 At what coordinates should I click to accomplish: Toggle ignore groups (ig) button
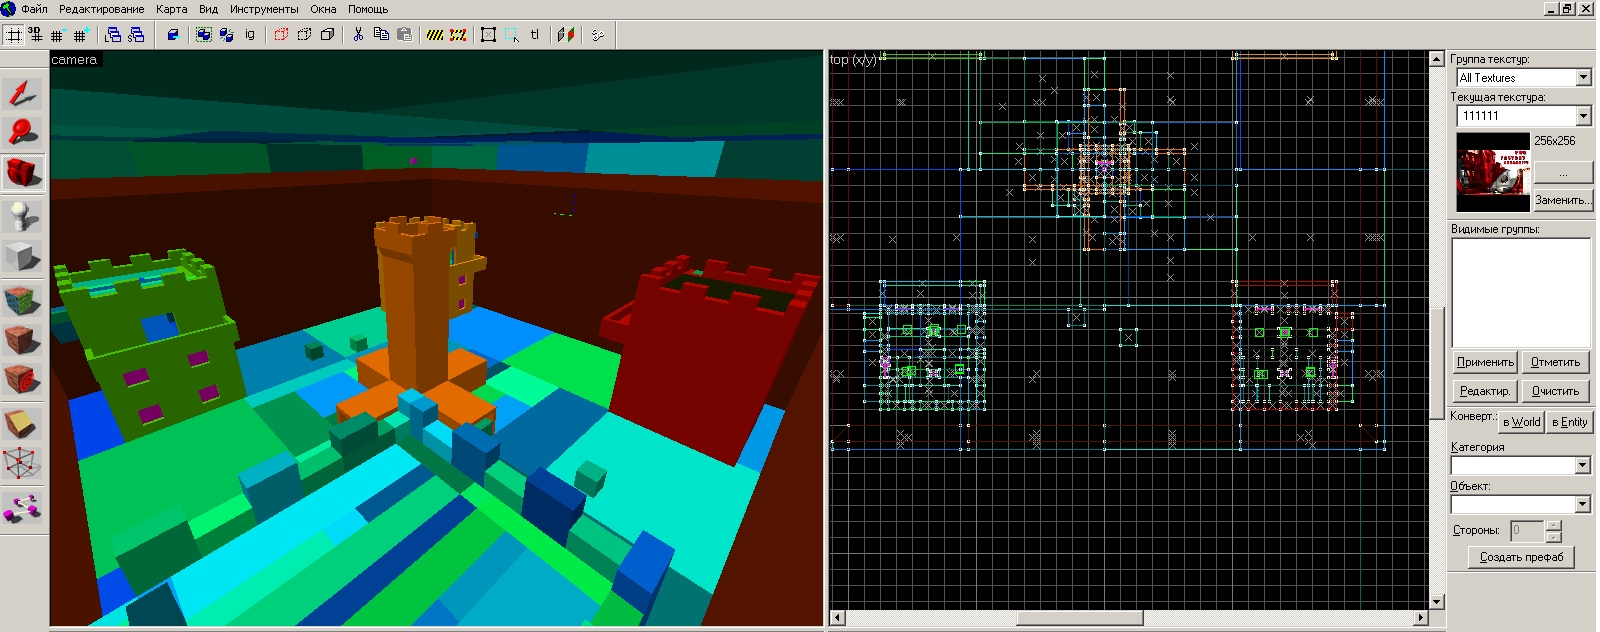click(250, 35)
